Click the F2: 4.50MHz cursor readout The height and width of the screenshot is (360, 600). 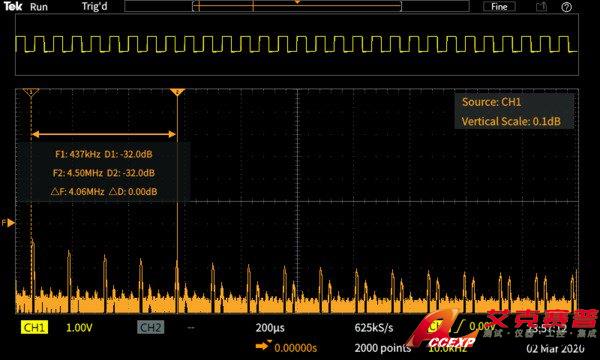coord(104,173)
